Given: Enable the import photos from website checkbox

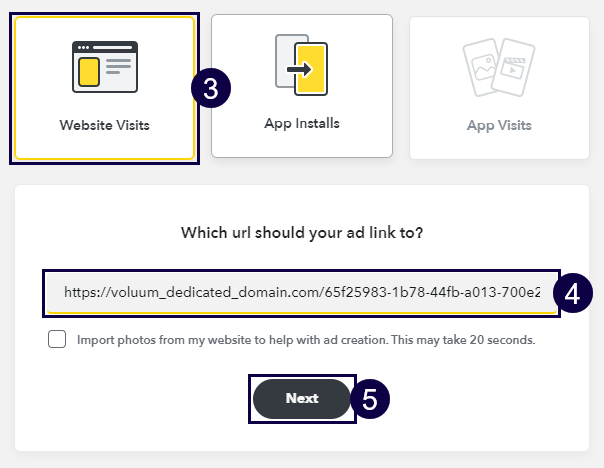Looking at the screenshot, I should click(57, 340).
